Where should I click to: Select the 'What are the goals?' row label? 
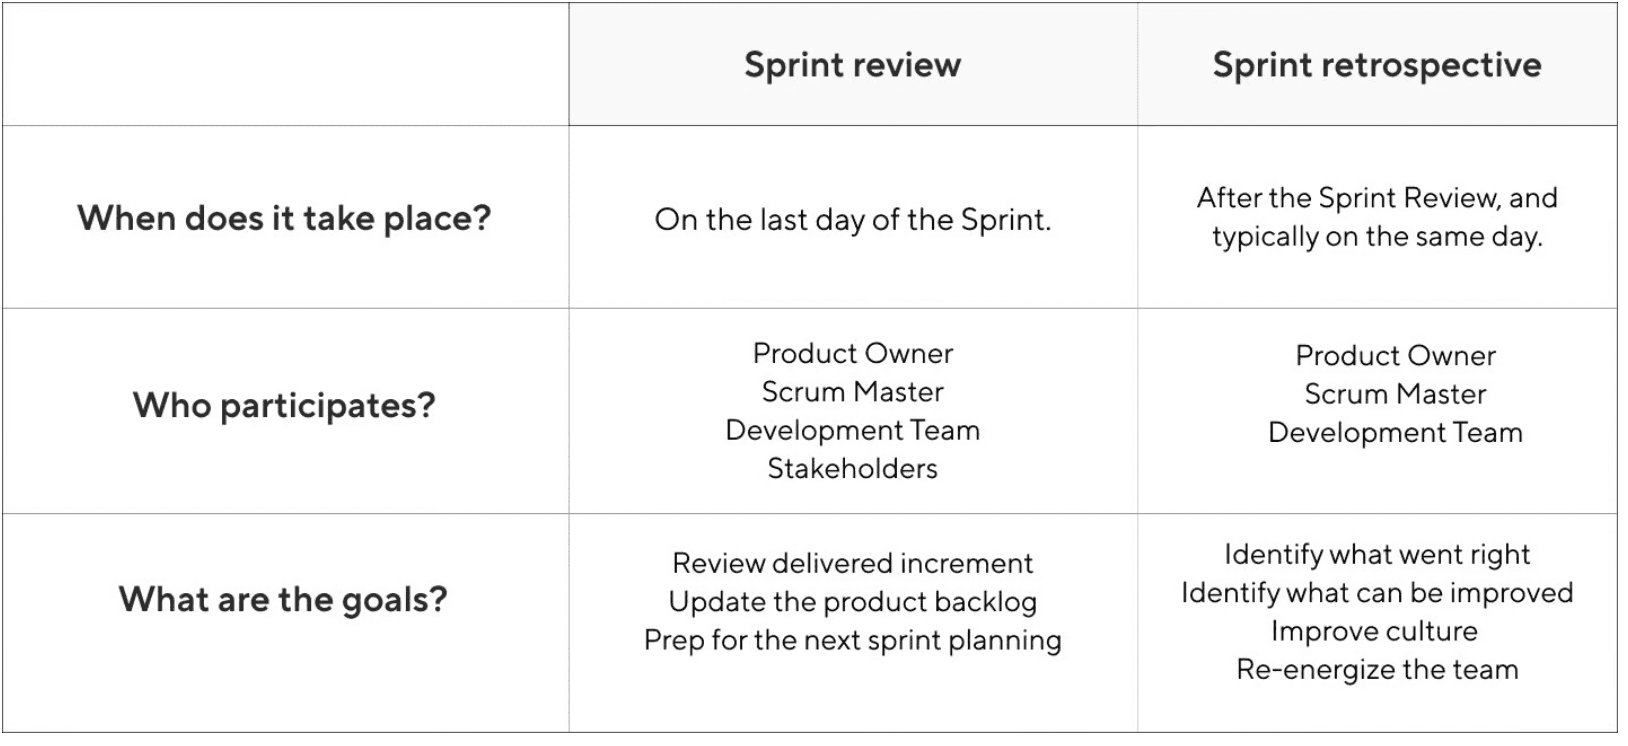(283, 599)
